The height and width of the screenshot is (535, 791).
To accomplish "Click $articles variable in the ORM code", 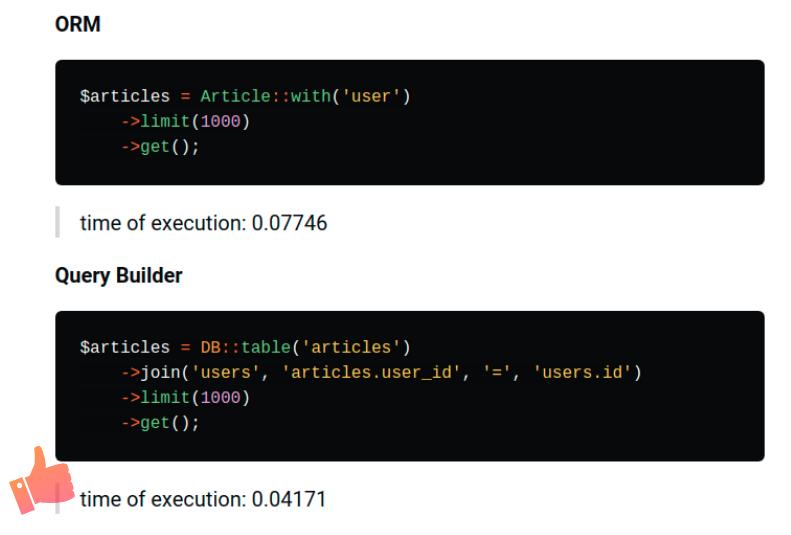I will pyautogui.click(x=125, y=96).
